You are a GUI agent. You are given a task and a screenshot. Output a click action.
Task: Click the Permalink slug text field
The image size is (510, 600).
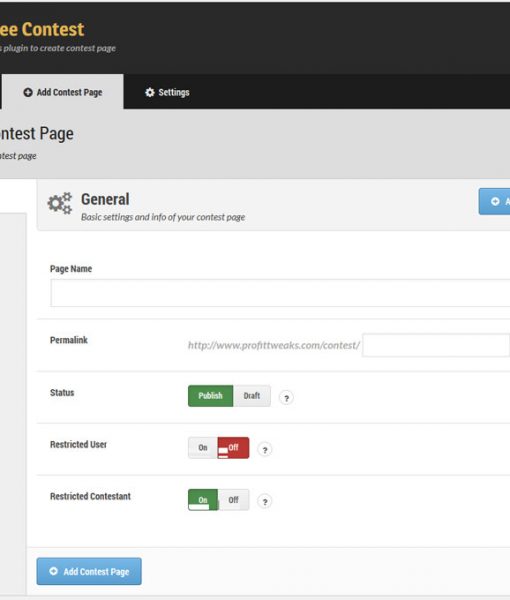coord(436,345)
